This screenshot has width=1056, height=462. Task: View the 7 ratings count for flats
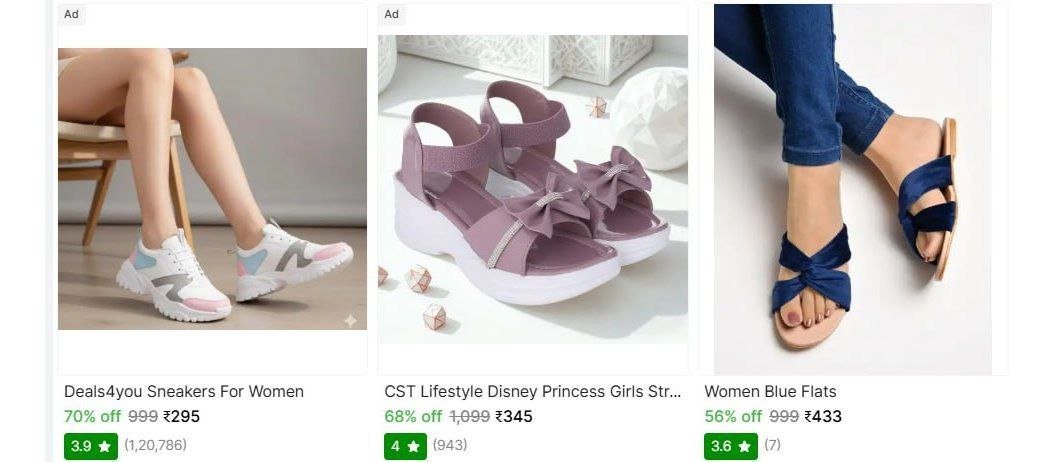point(773,445)
